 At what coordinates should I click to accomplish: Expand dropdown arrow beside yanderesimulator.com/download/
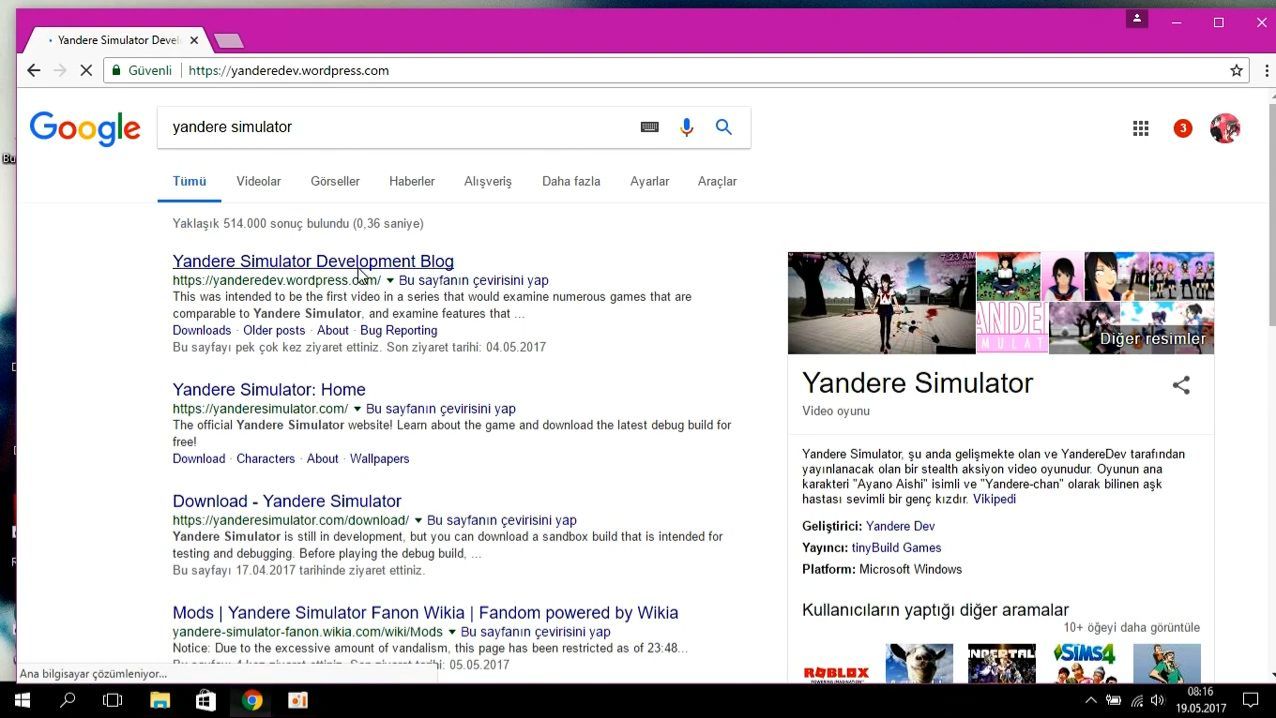pyautogui.click(x=419, y=520)
